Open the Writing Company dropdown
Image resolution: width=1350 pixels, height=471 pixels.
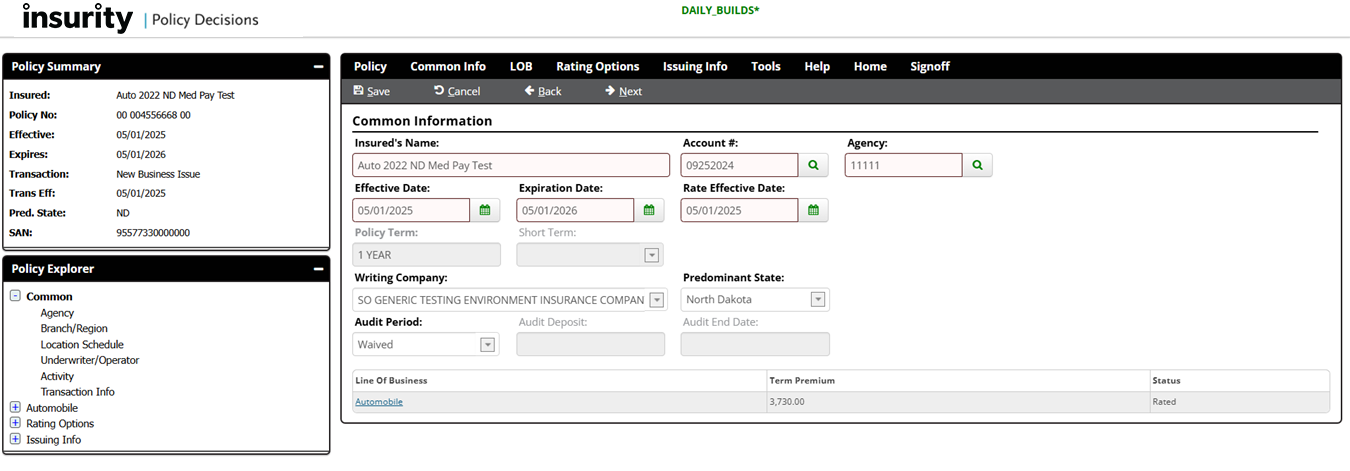[656, 300]
